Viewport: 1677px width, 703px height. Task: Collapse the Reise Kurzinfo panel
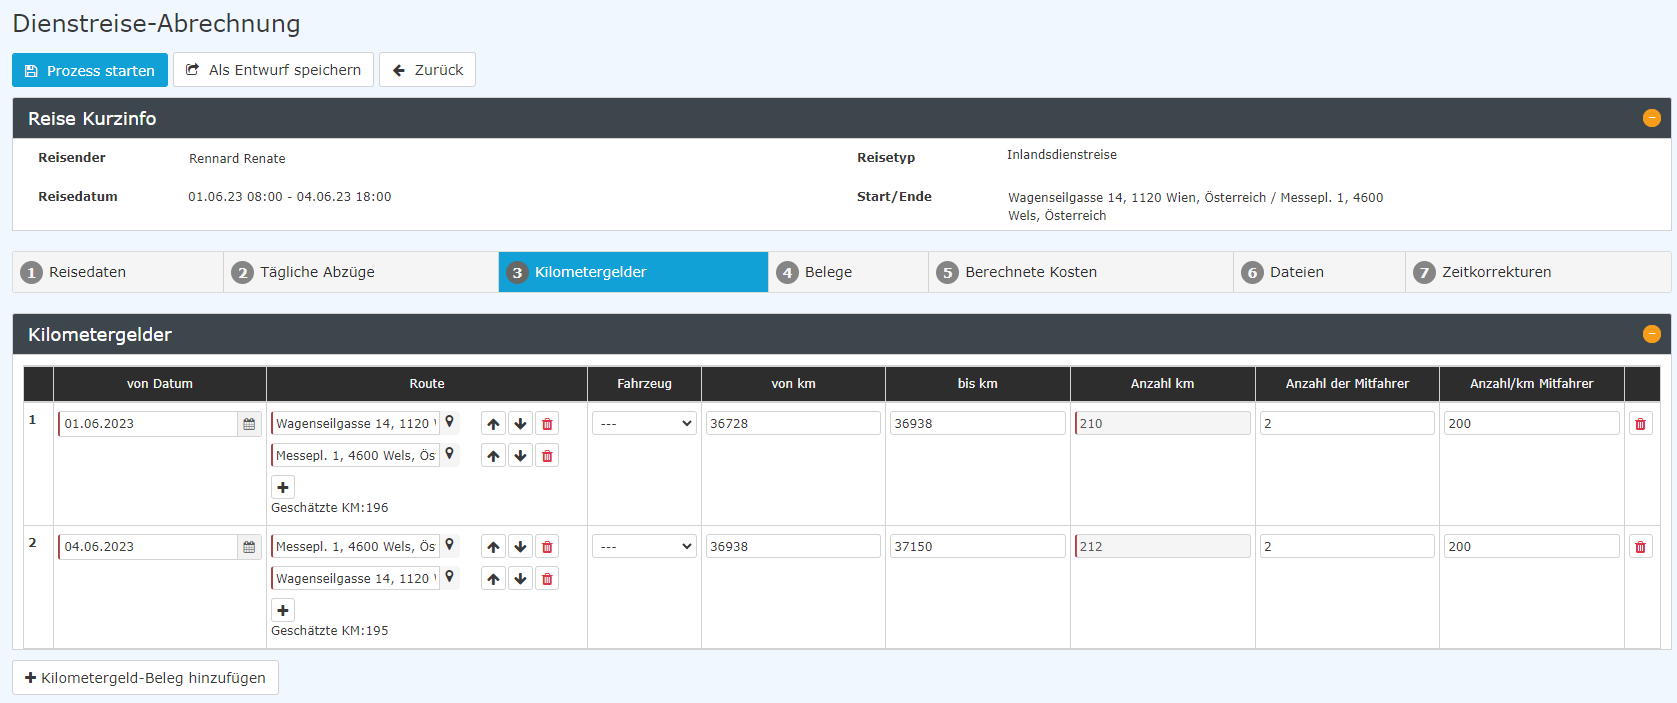point(1652,118)
